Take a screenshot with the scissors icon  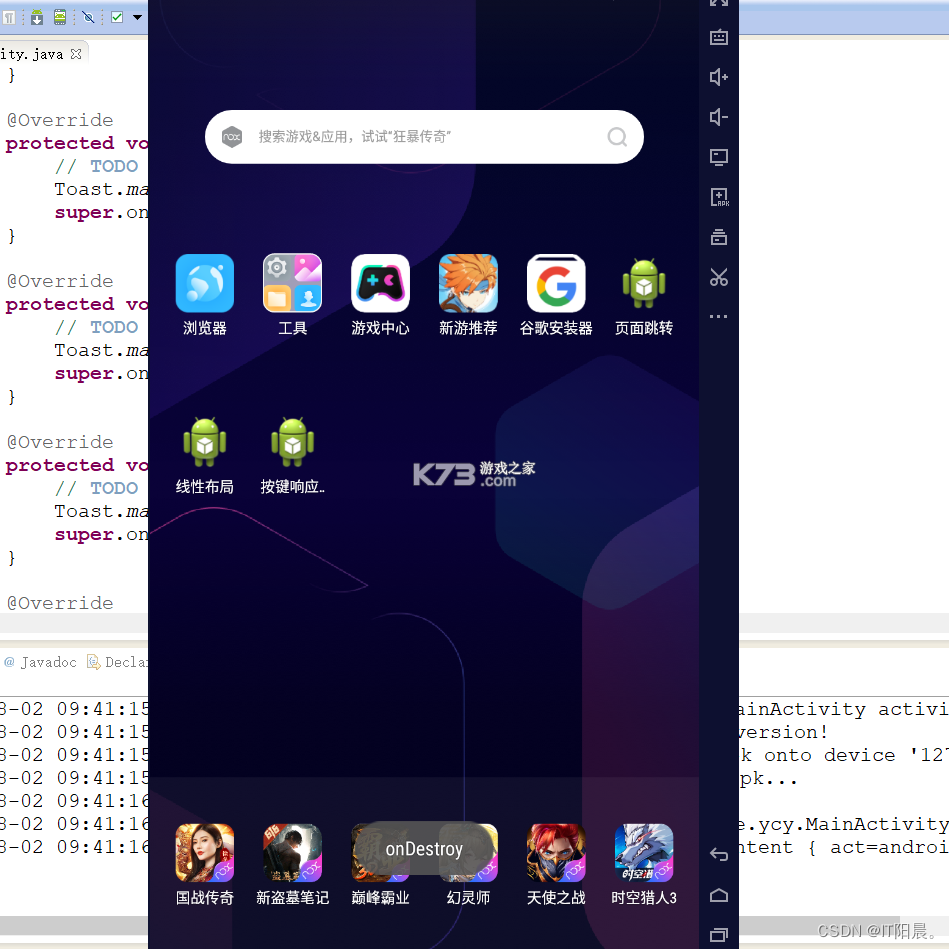[x=718, y=277]
